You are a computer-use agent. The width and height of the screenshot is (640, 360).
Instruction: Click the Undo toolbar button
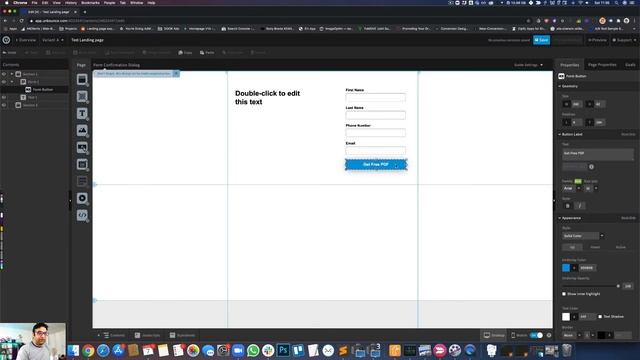coord(9,53)
